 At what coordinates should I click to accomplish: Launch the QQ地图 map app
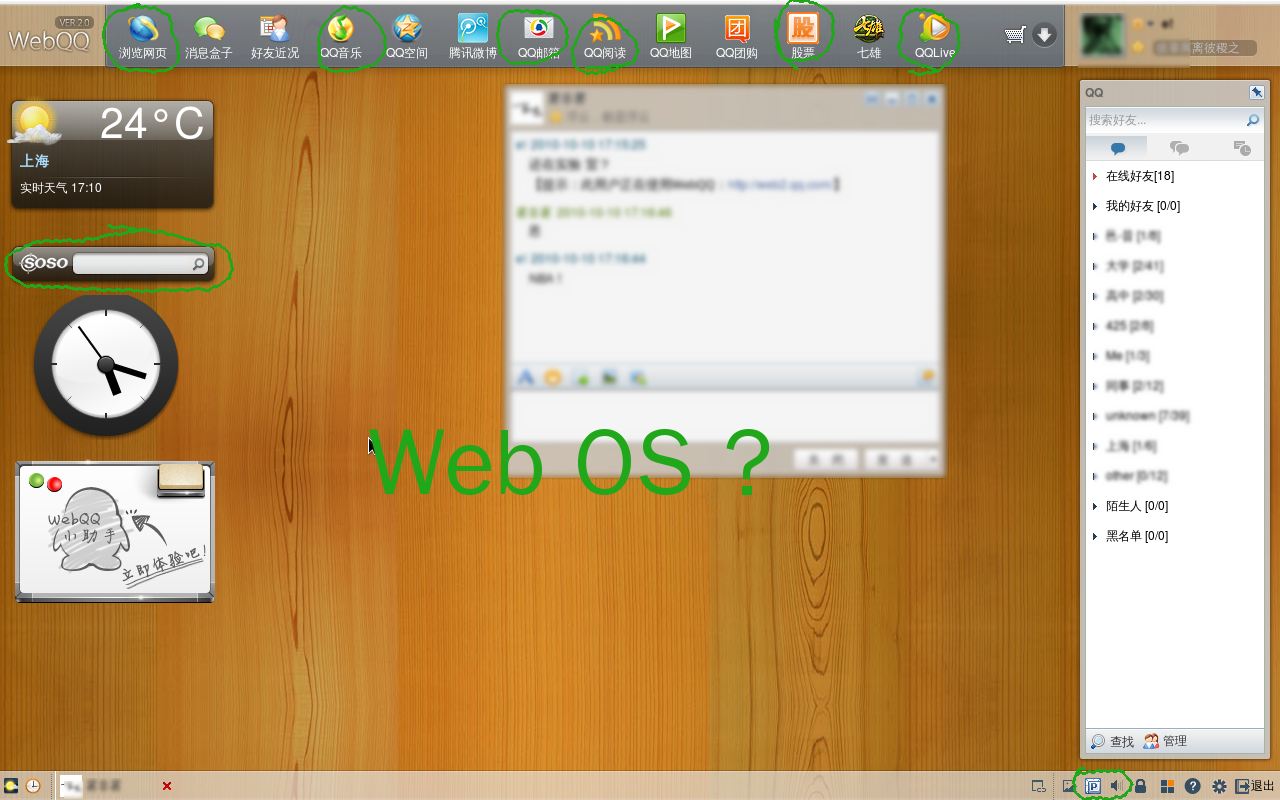(671, 37)
